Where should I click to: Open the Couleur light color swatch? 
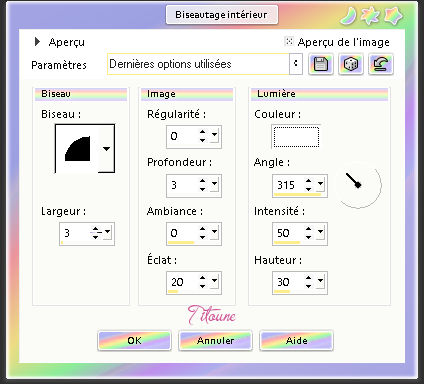point(296,137)
